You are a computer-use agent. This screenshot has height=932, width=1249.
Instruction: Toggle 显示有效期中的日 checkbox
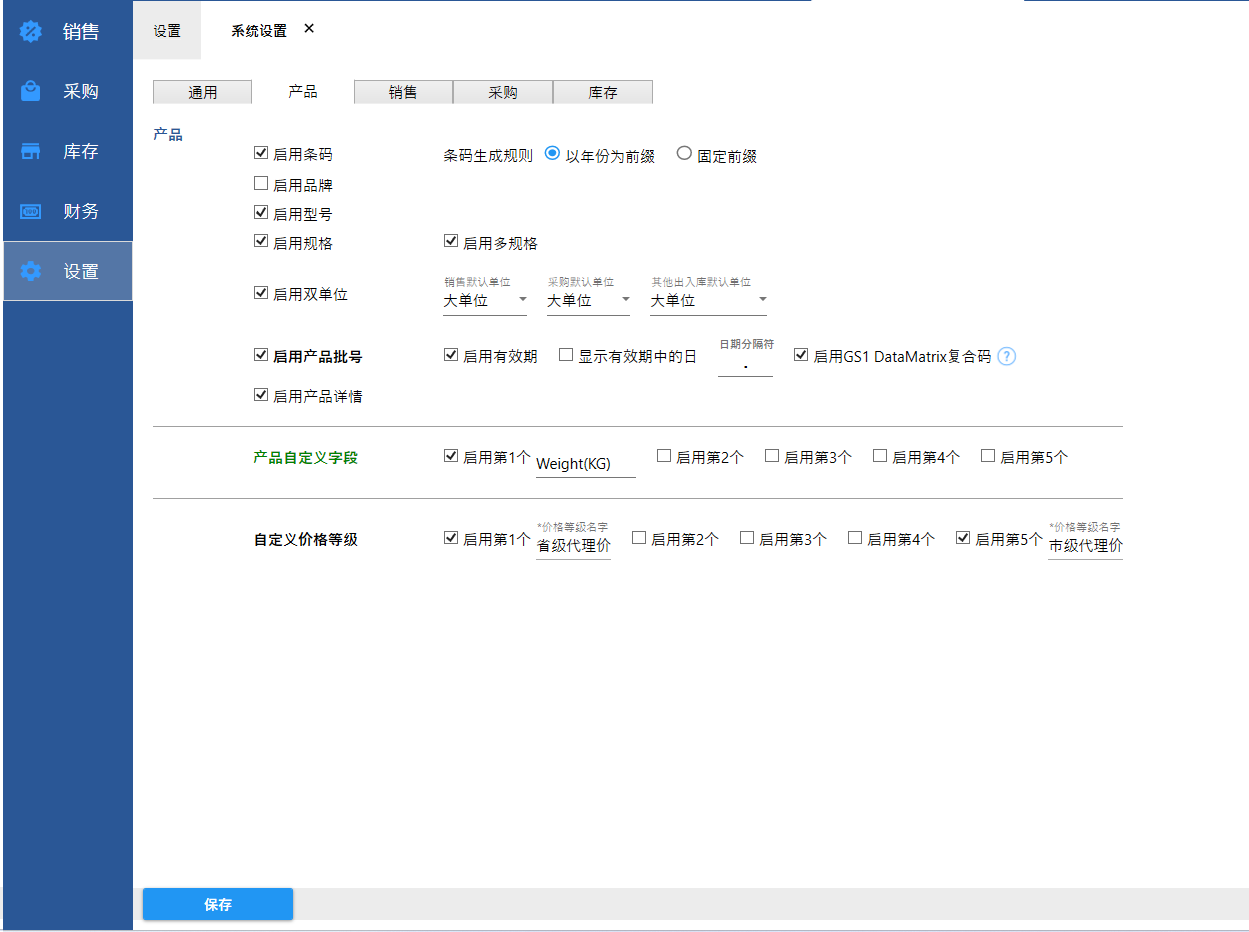pyautogui.click(x=566, y=355)
